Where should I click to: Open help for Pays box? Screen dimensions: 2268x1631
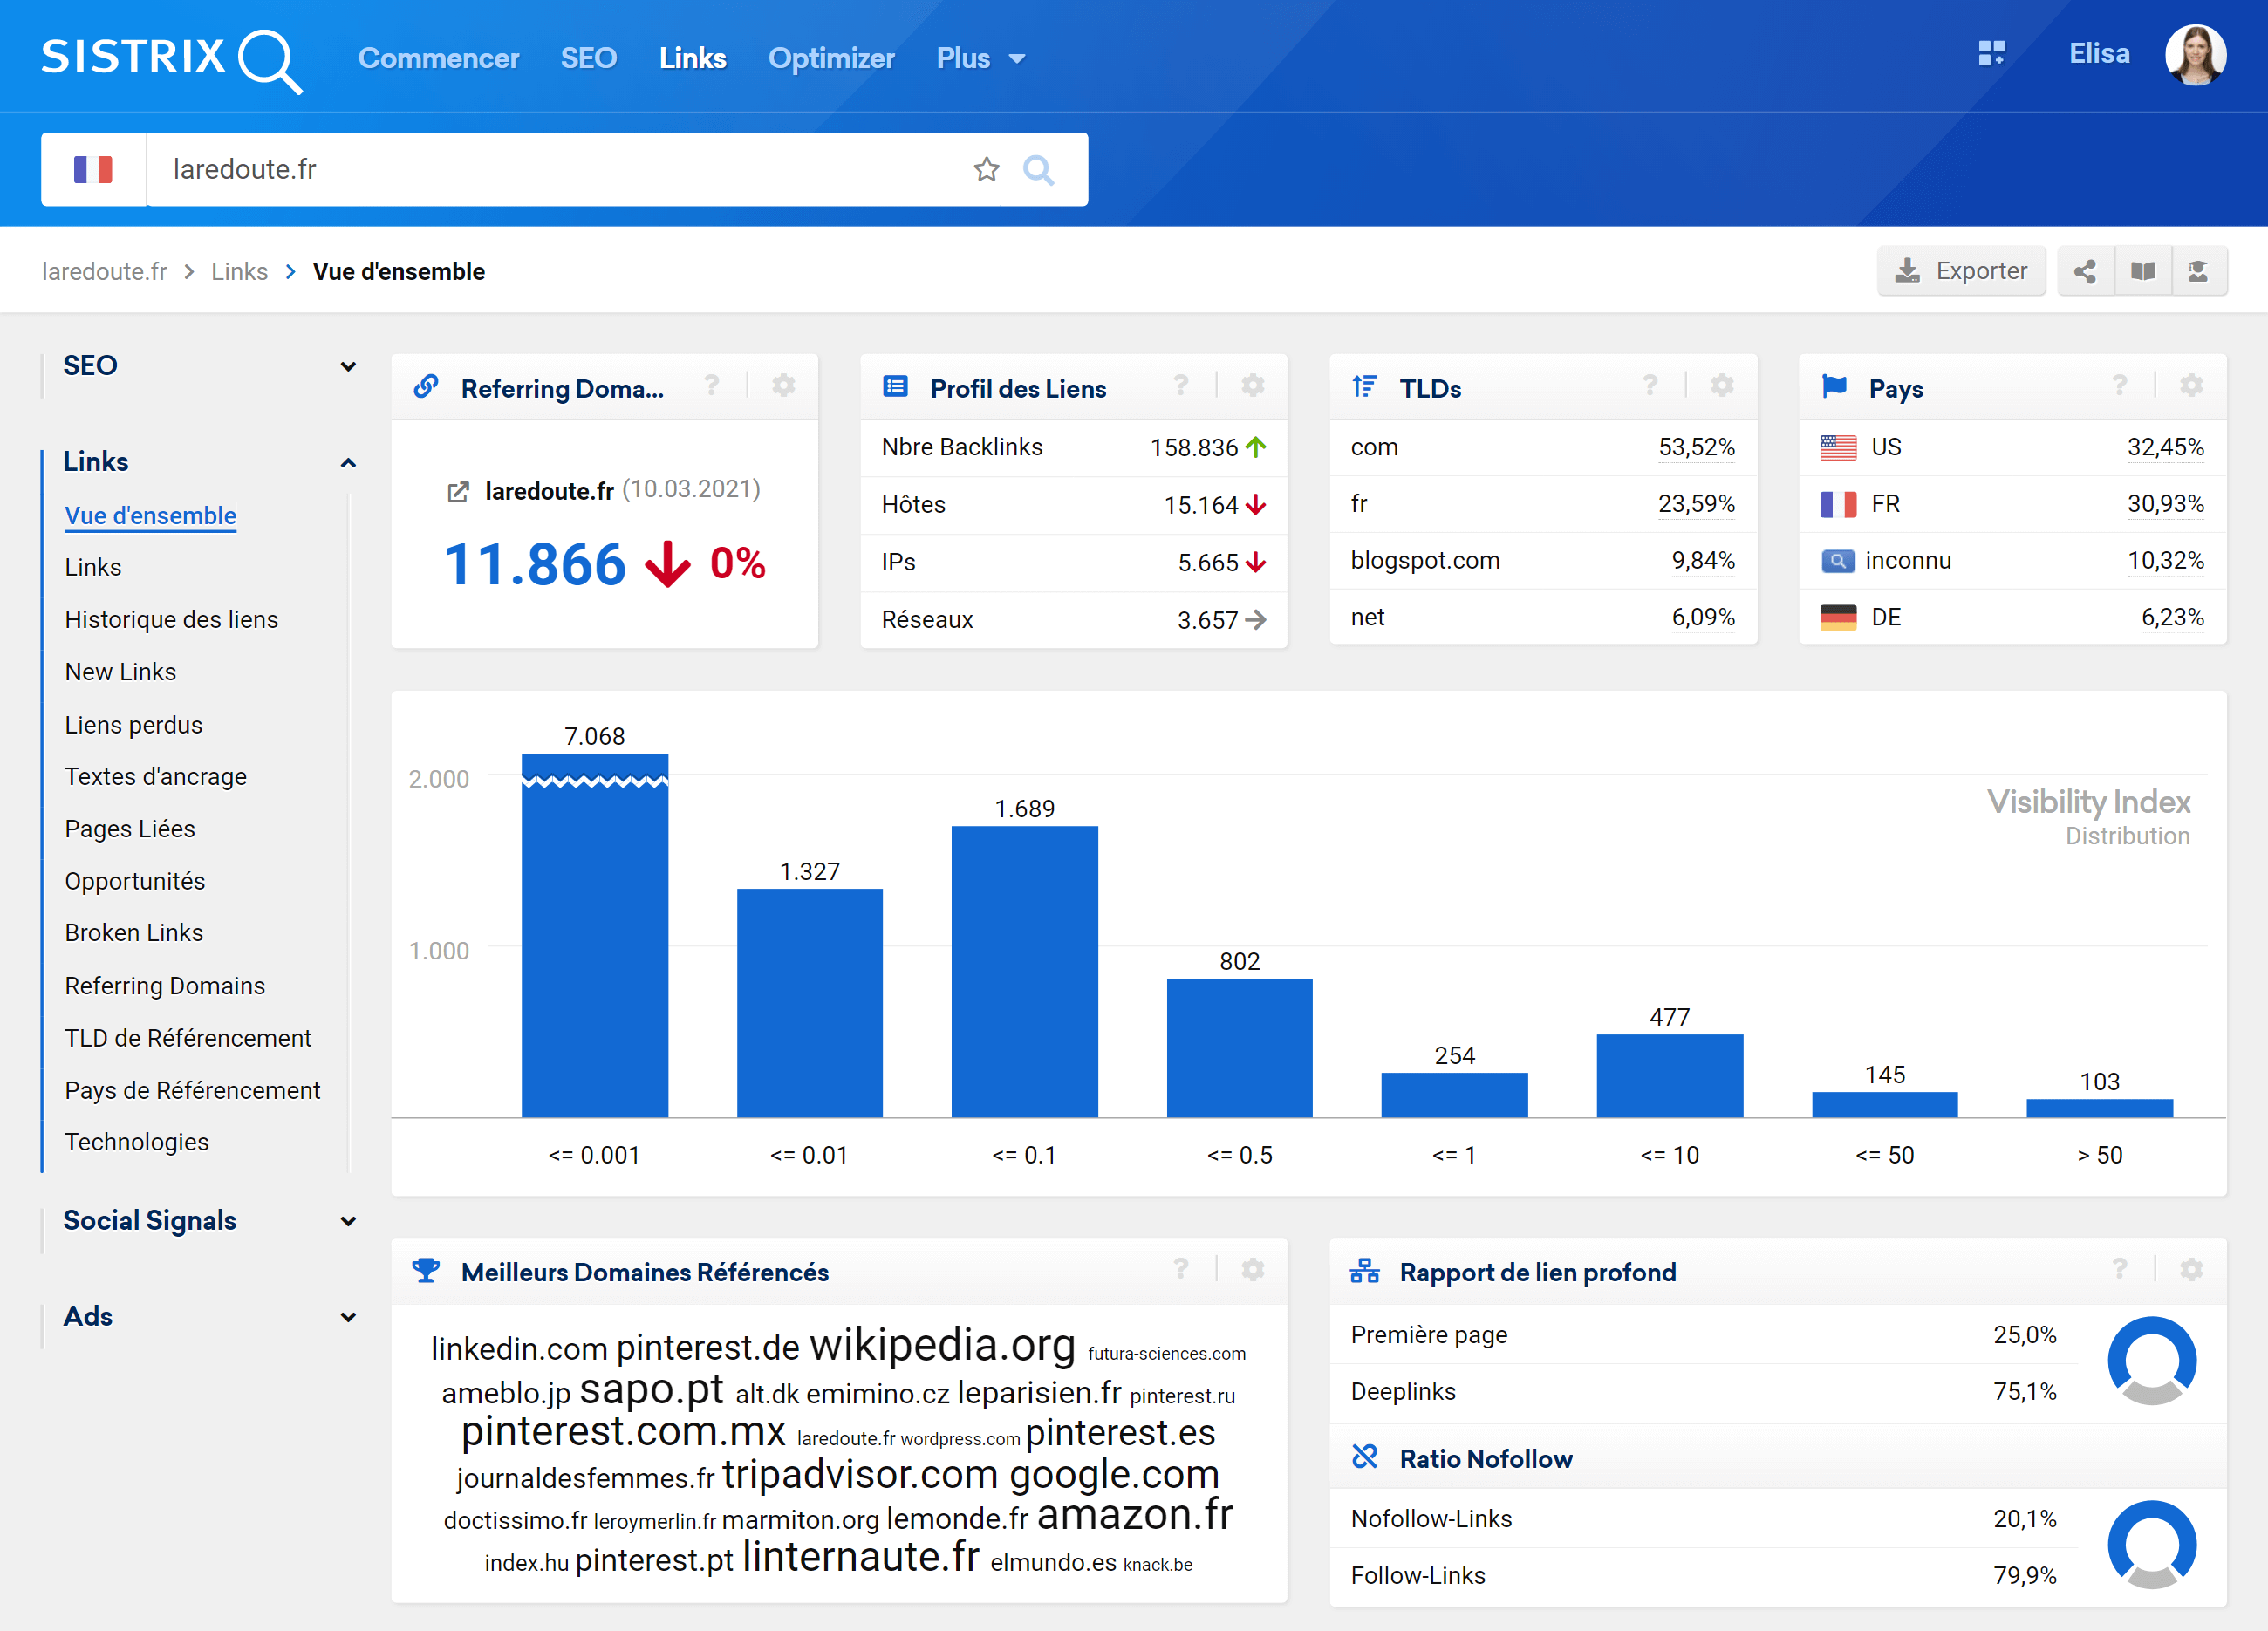[x=2119, y=386]
